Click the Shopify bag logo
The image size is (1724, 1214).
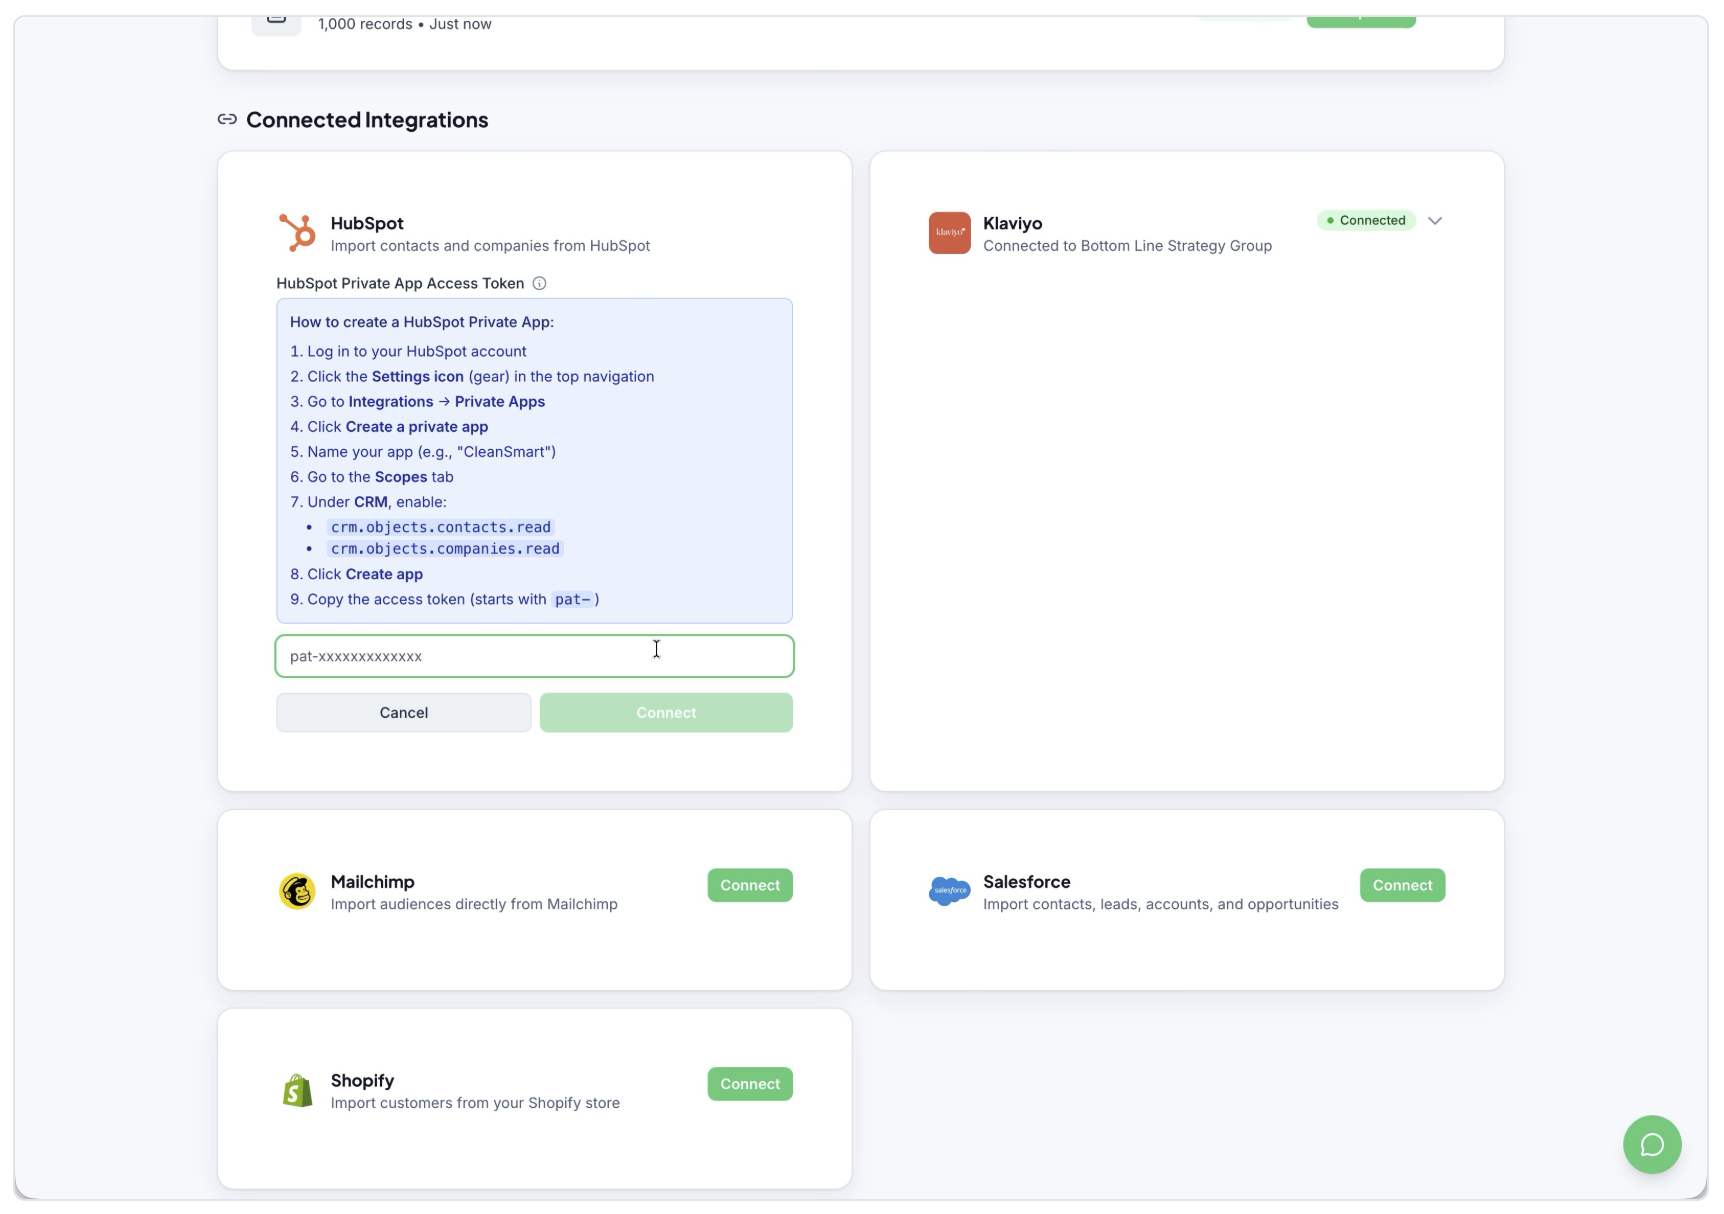297,1090
